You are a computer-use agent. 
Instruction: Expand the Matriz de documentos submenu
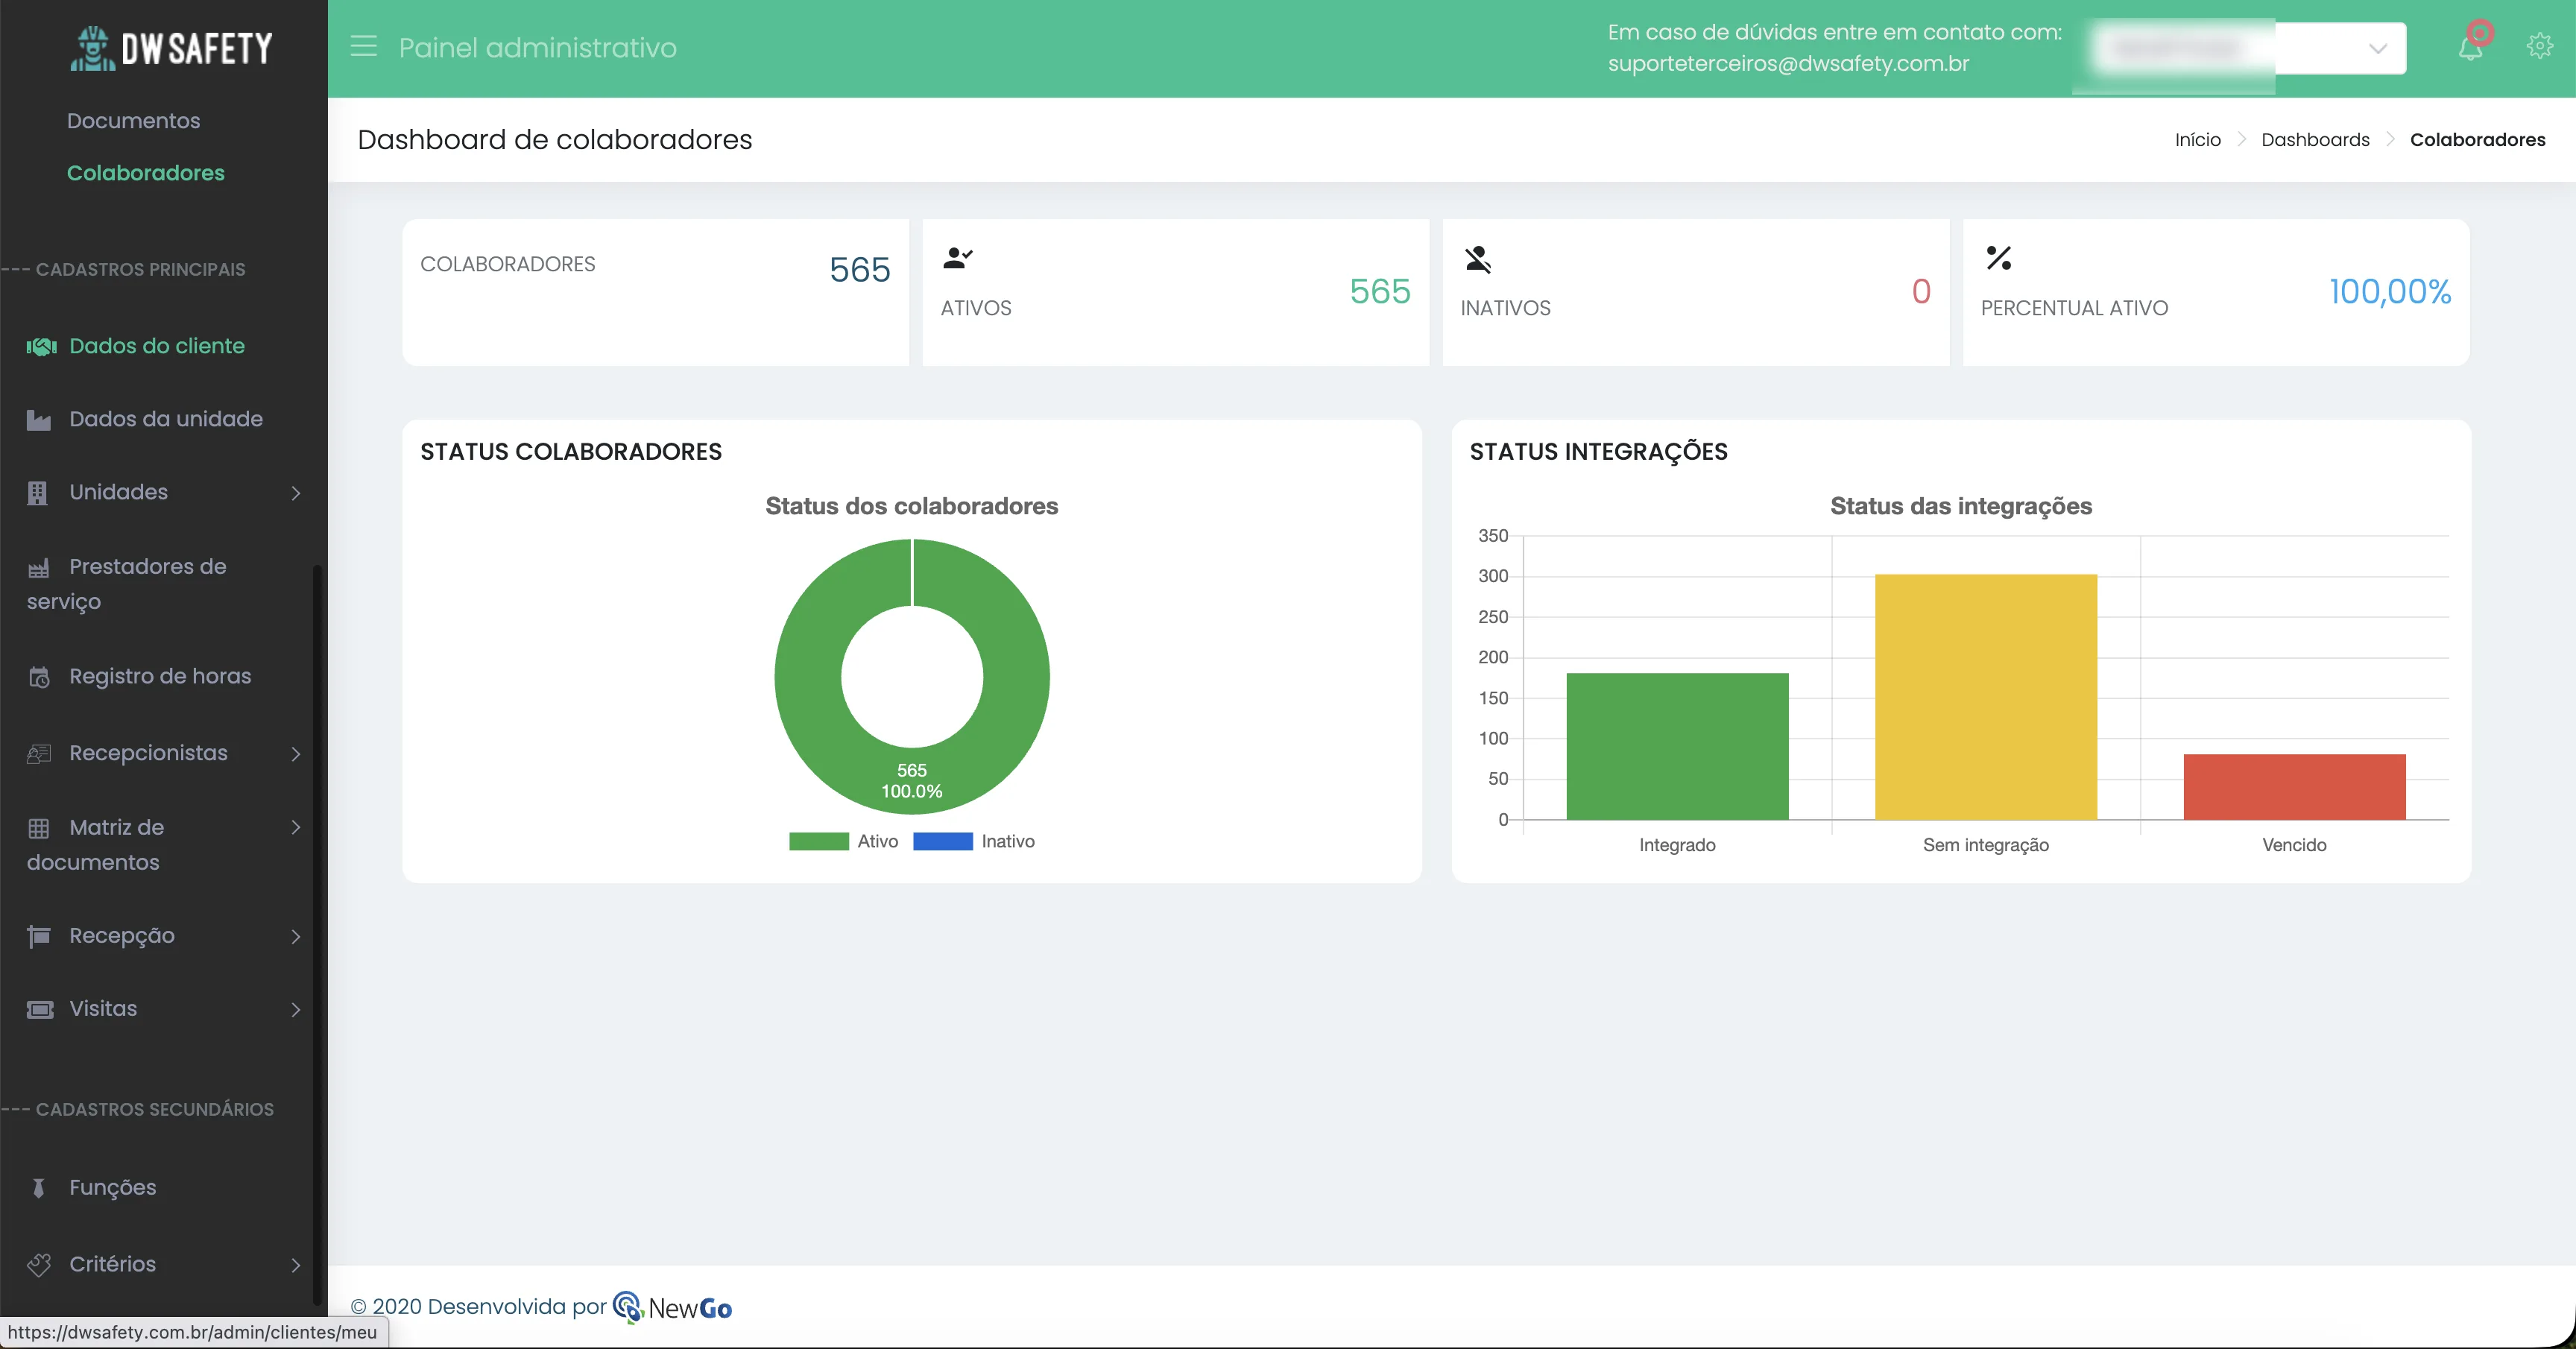pyautogui.click(x=296, y=828)
